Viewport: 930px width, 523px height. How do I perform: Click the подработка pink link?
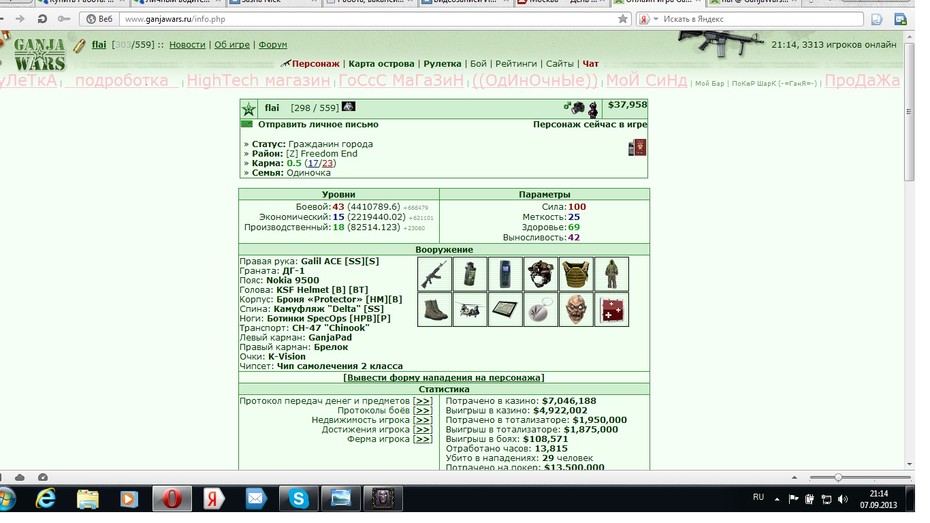click(x=122, y=81)
